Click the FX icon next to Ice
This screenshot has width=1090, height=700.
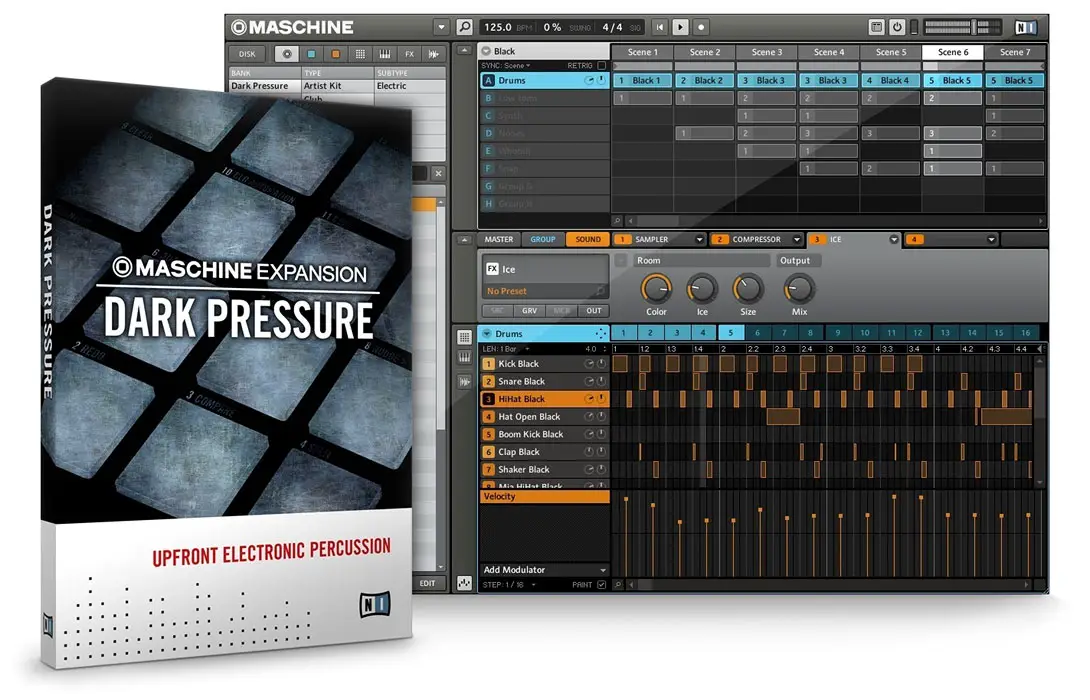pyautogui.click(x=492, y=269)
